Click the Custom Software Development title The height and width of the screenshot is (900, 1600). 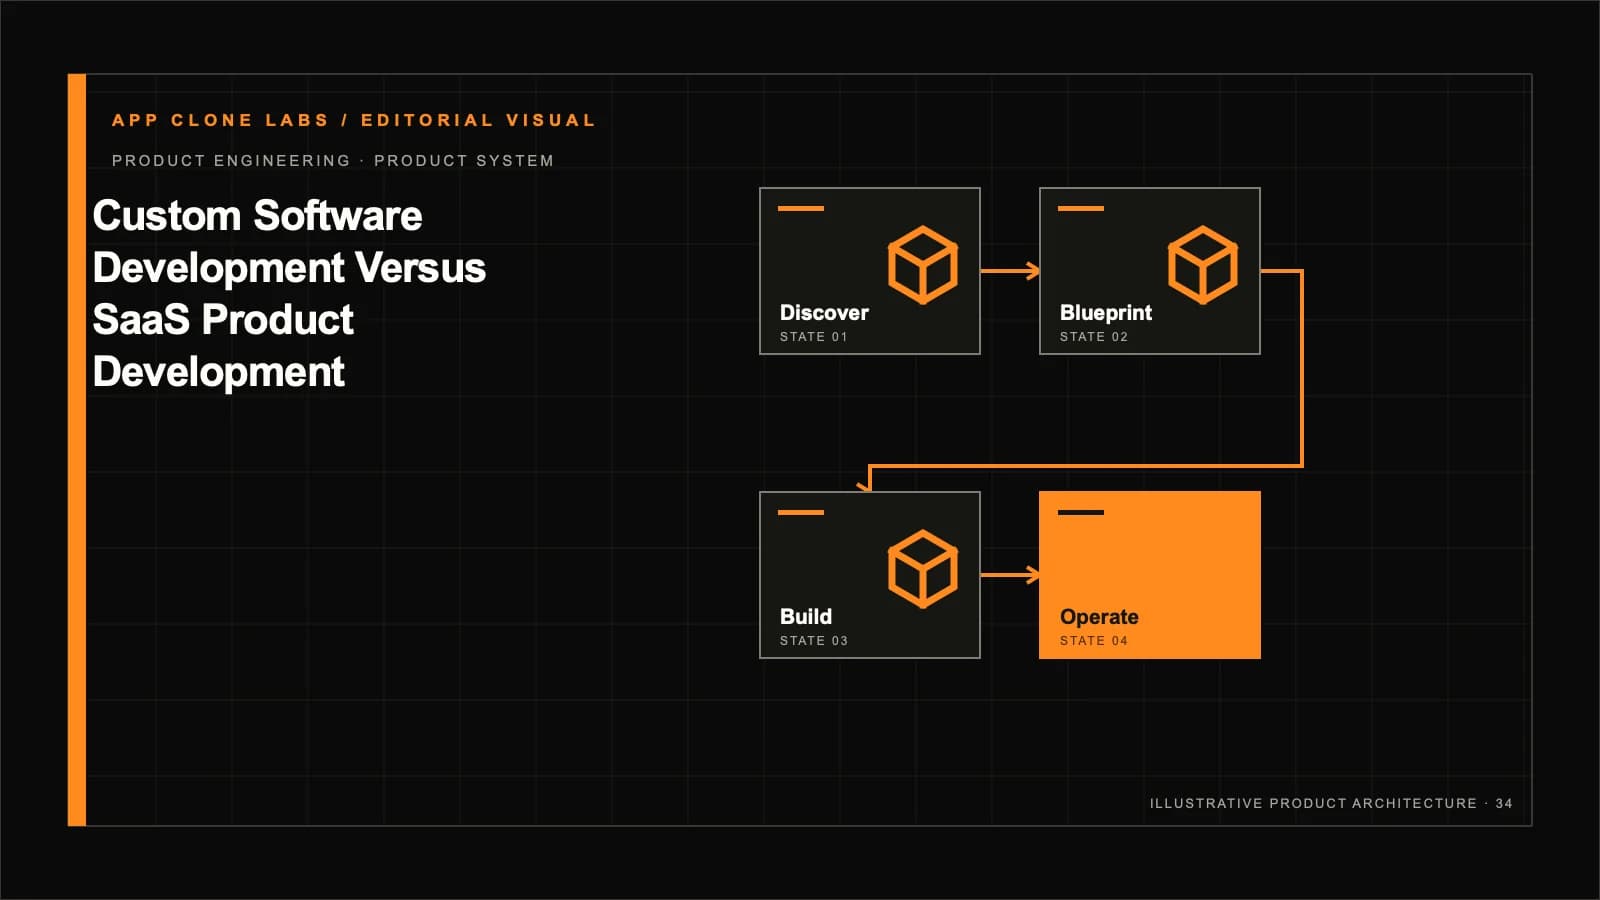click(x=289, y=294)
